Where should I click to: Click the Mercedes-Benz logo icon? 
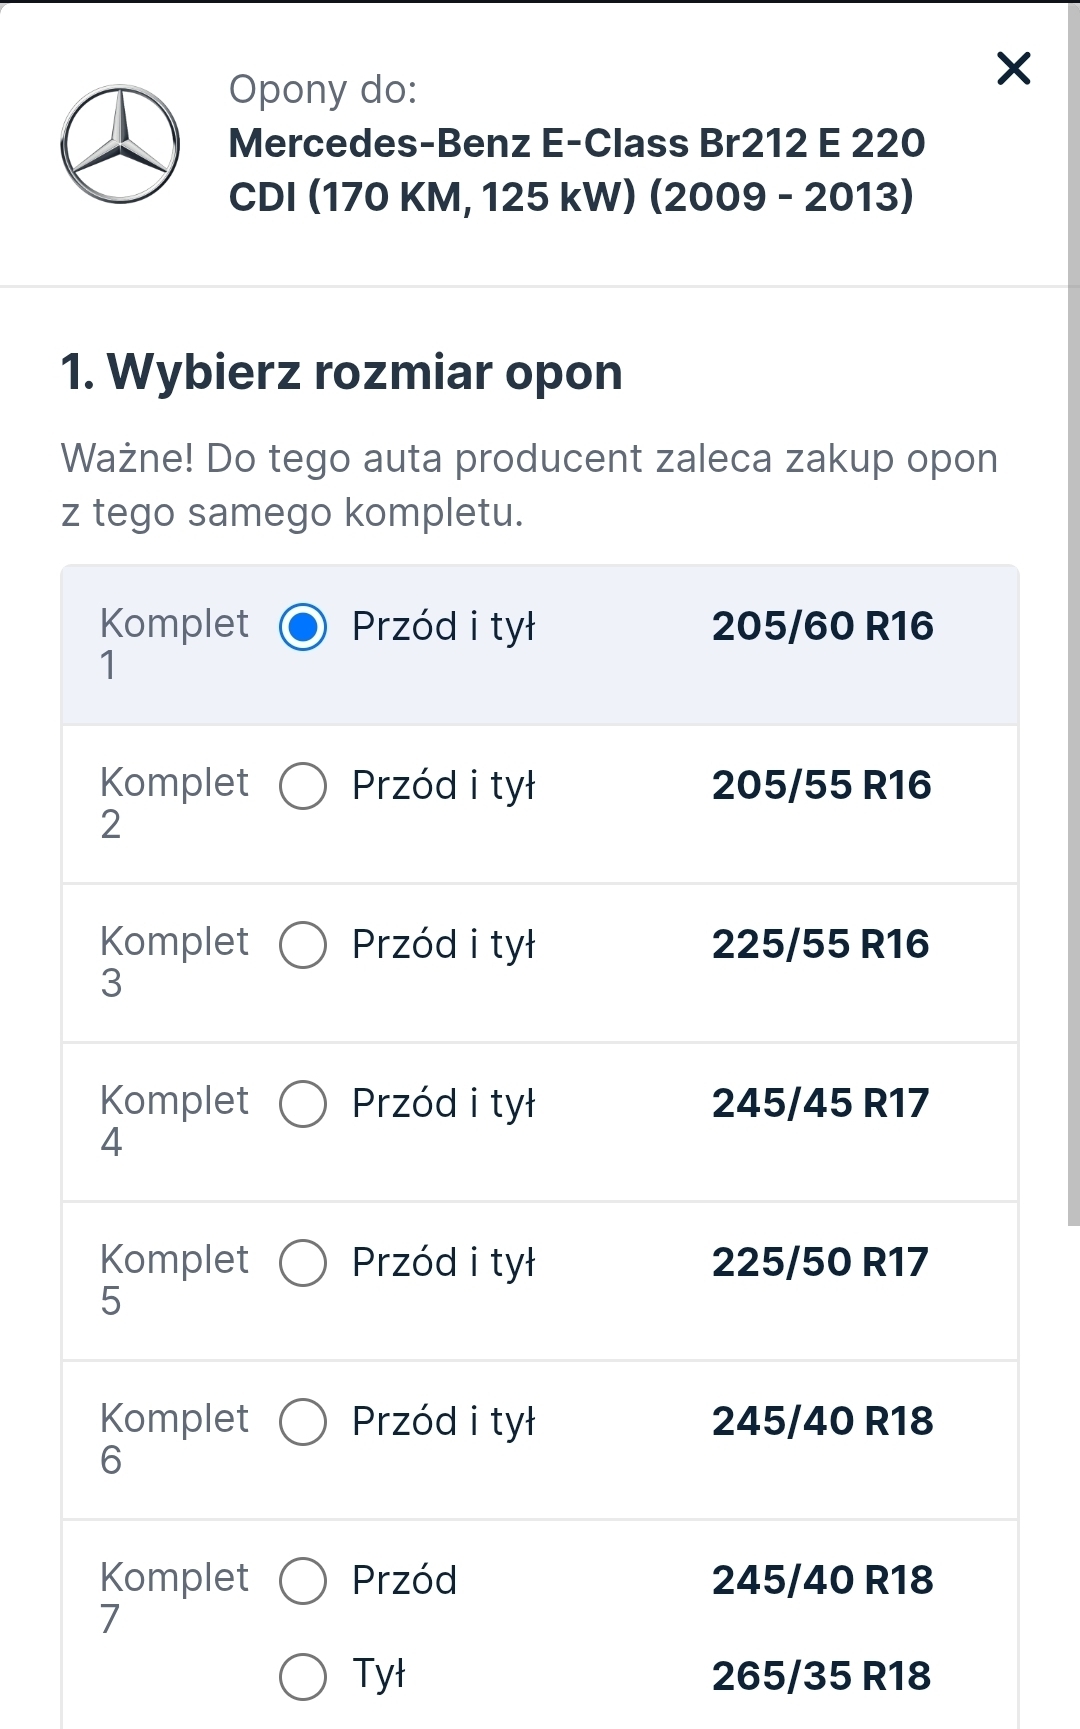tap(120, 144)
